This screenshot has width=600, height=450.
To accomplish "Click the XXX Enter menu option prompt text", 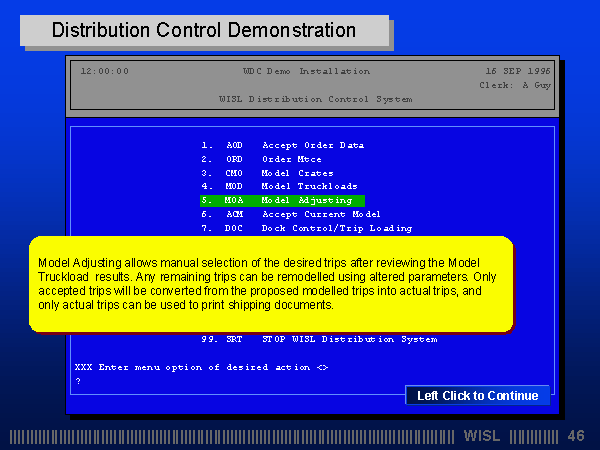I will tap(201, 367).
